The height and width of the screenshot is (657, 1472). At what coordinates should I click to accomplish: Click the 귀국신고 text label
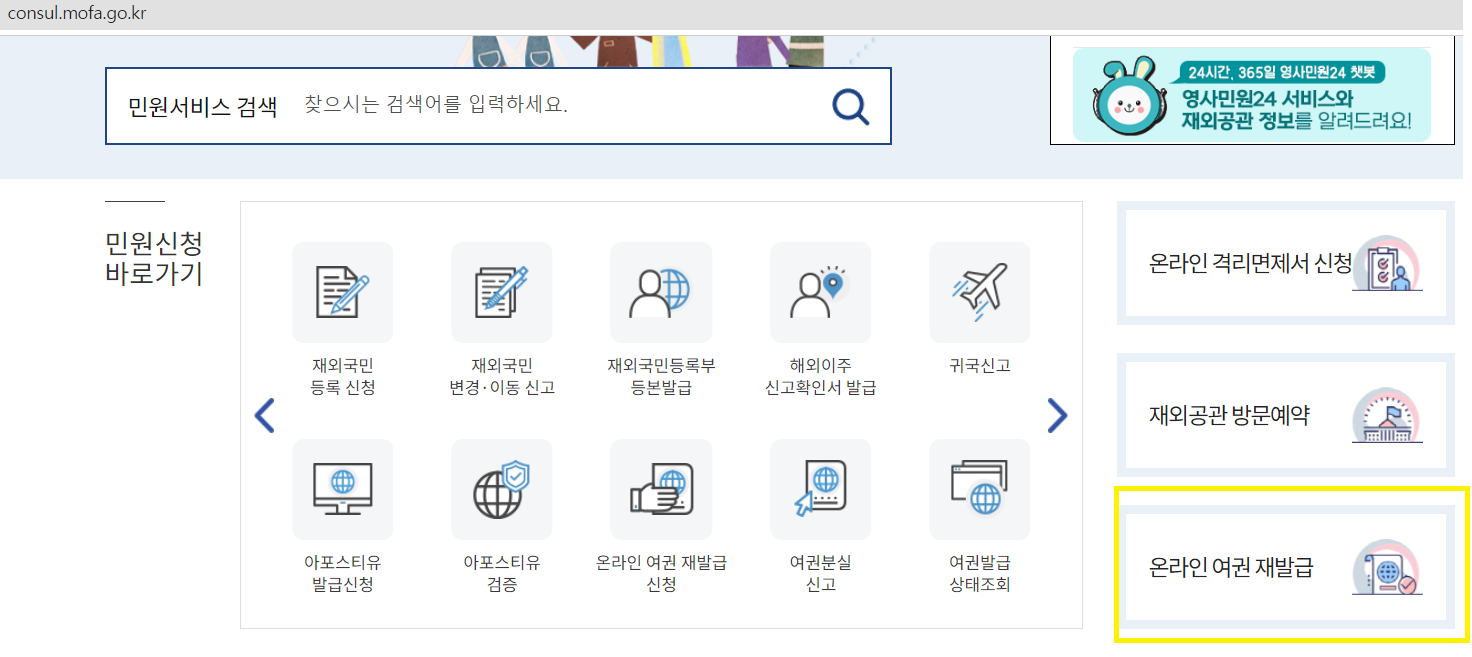tap(980, 366)
